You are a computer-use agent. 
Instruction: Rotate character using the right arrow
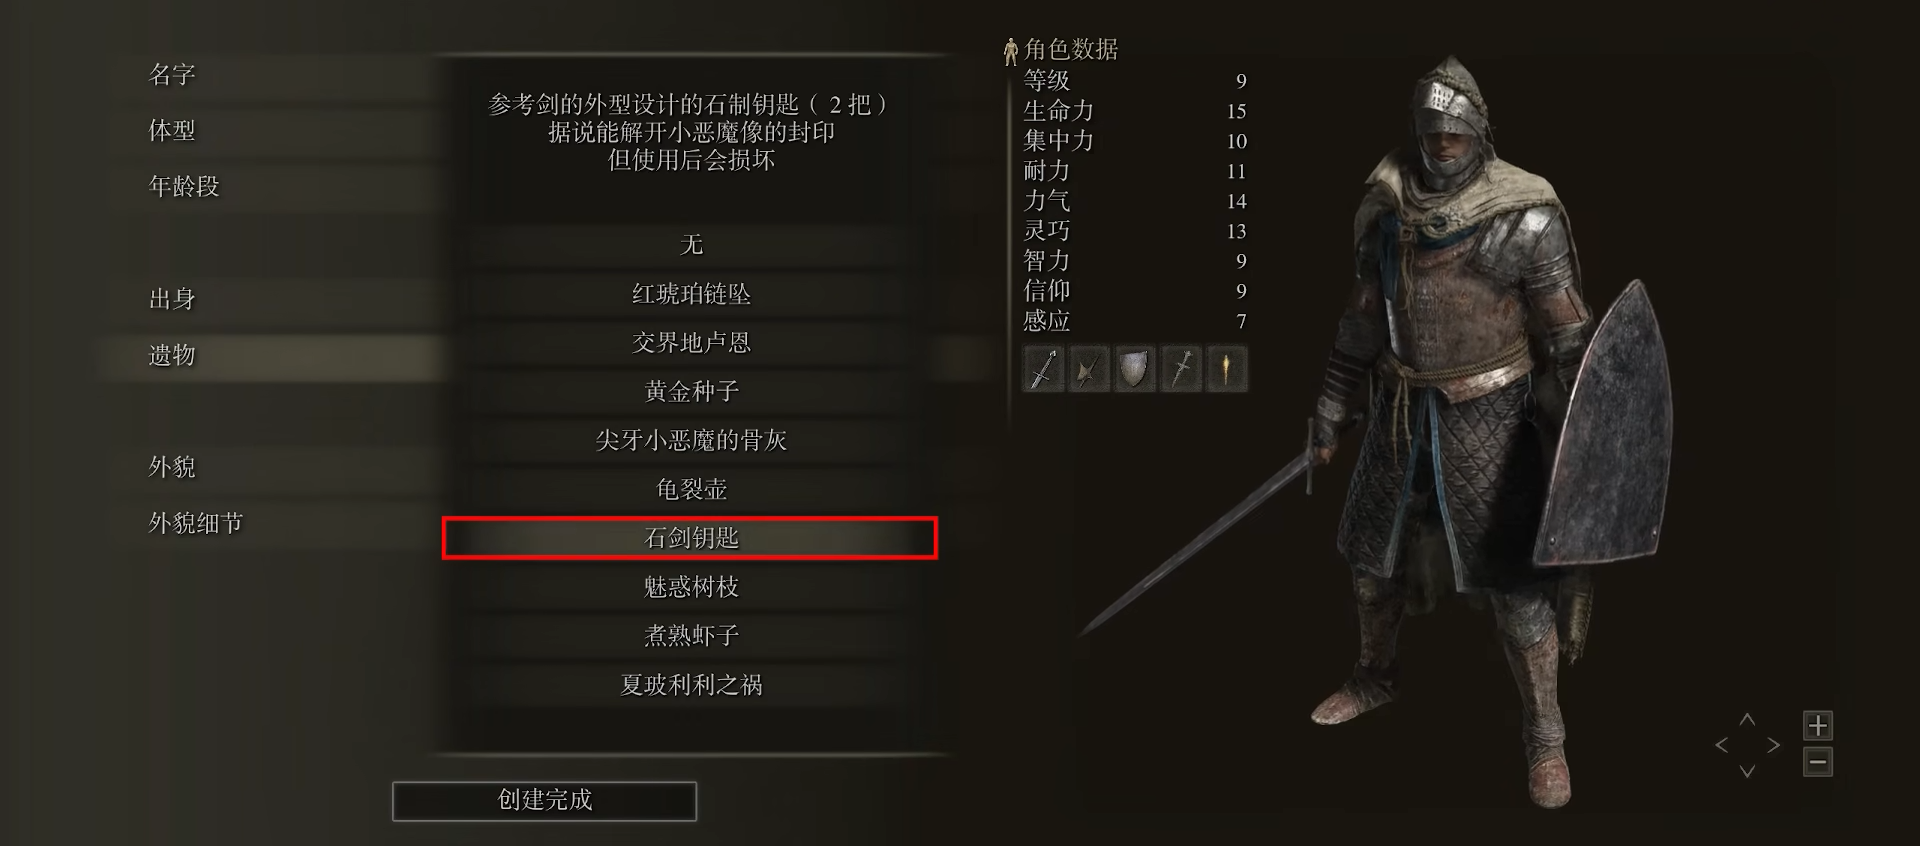(1774, 745)
